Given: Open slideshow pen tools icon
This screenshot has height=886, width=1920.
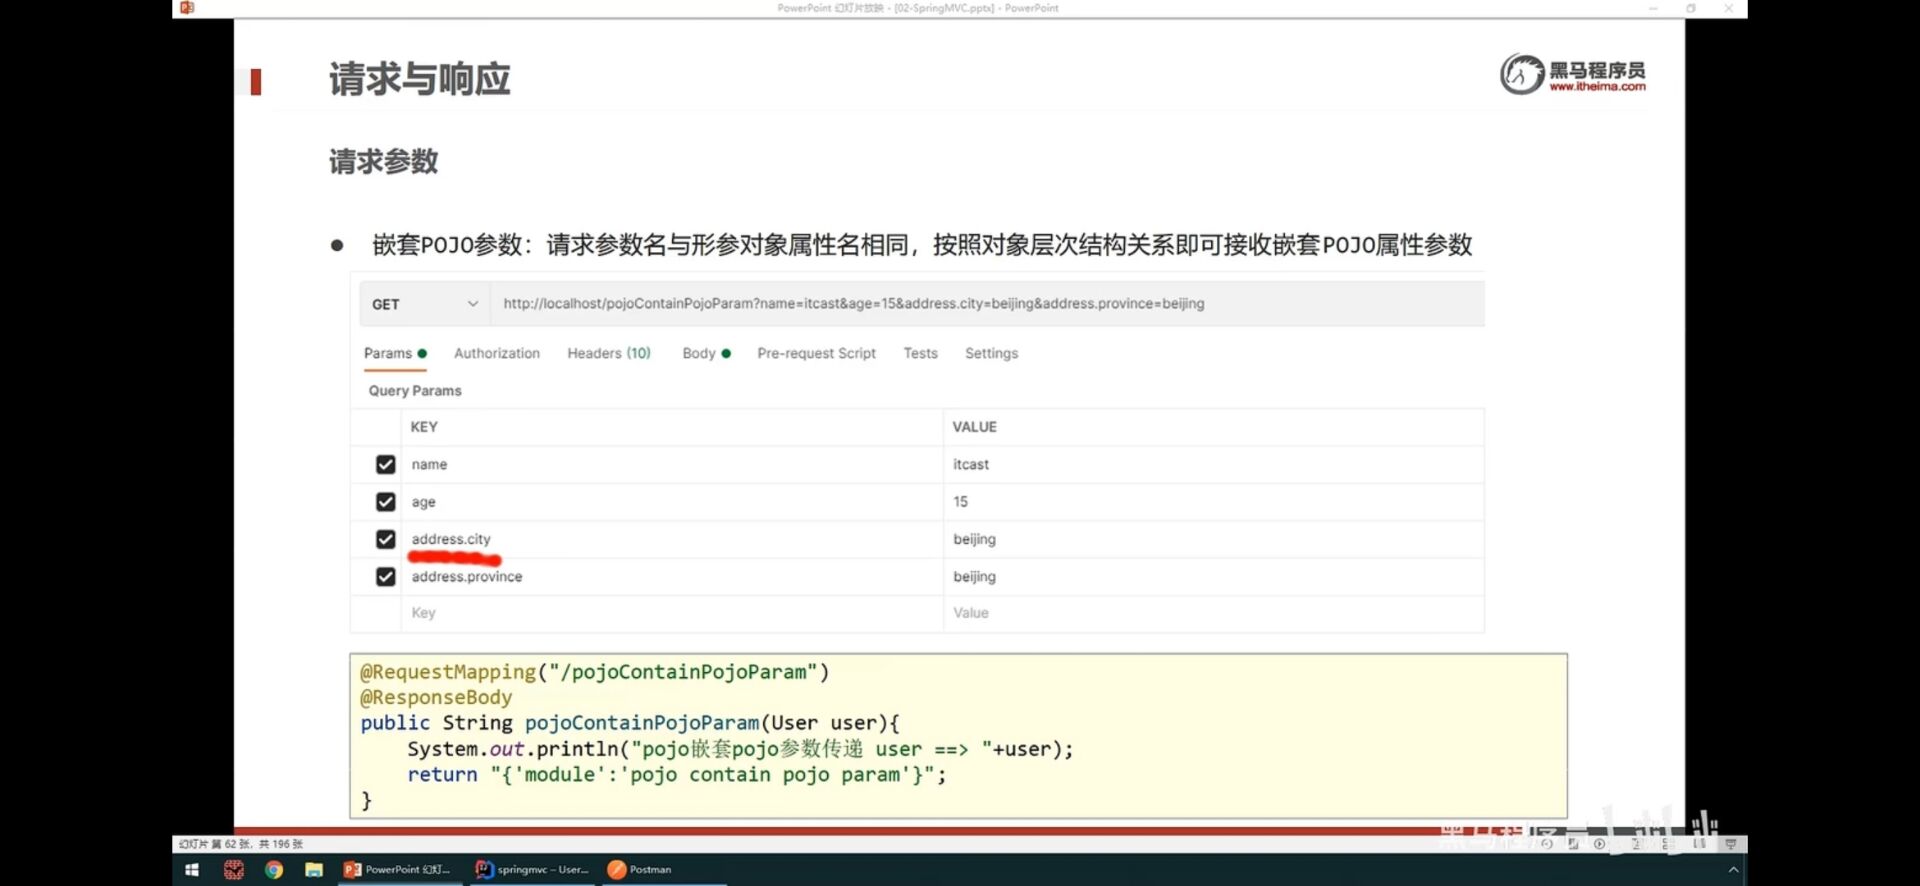Looking at the screenshot, I should click(1573, 844).
